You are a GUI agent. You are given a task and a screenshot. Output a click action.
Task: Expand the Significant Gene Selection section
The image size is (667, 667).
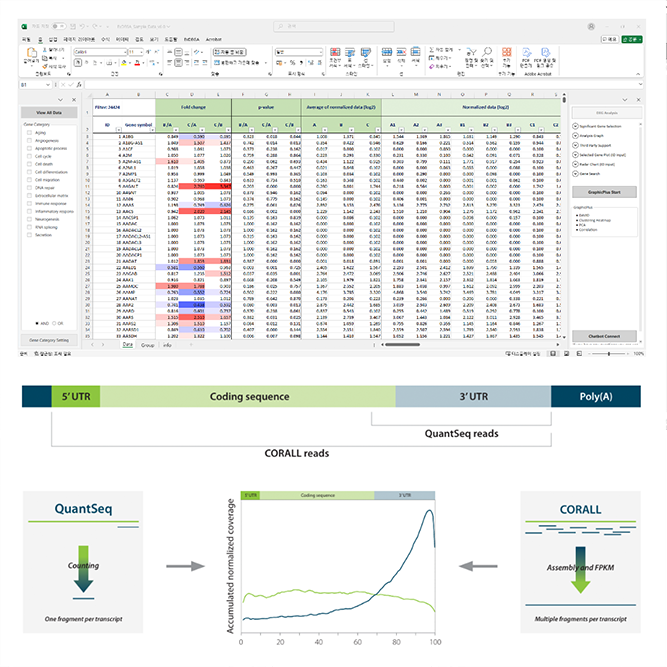pyautogui.click(x=576, y=126)
